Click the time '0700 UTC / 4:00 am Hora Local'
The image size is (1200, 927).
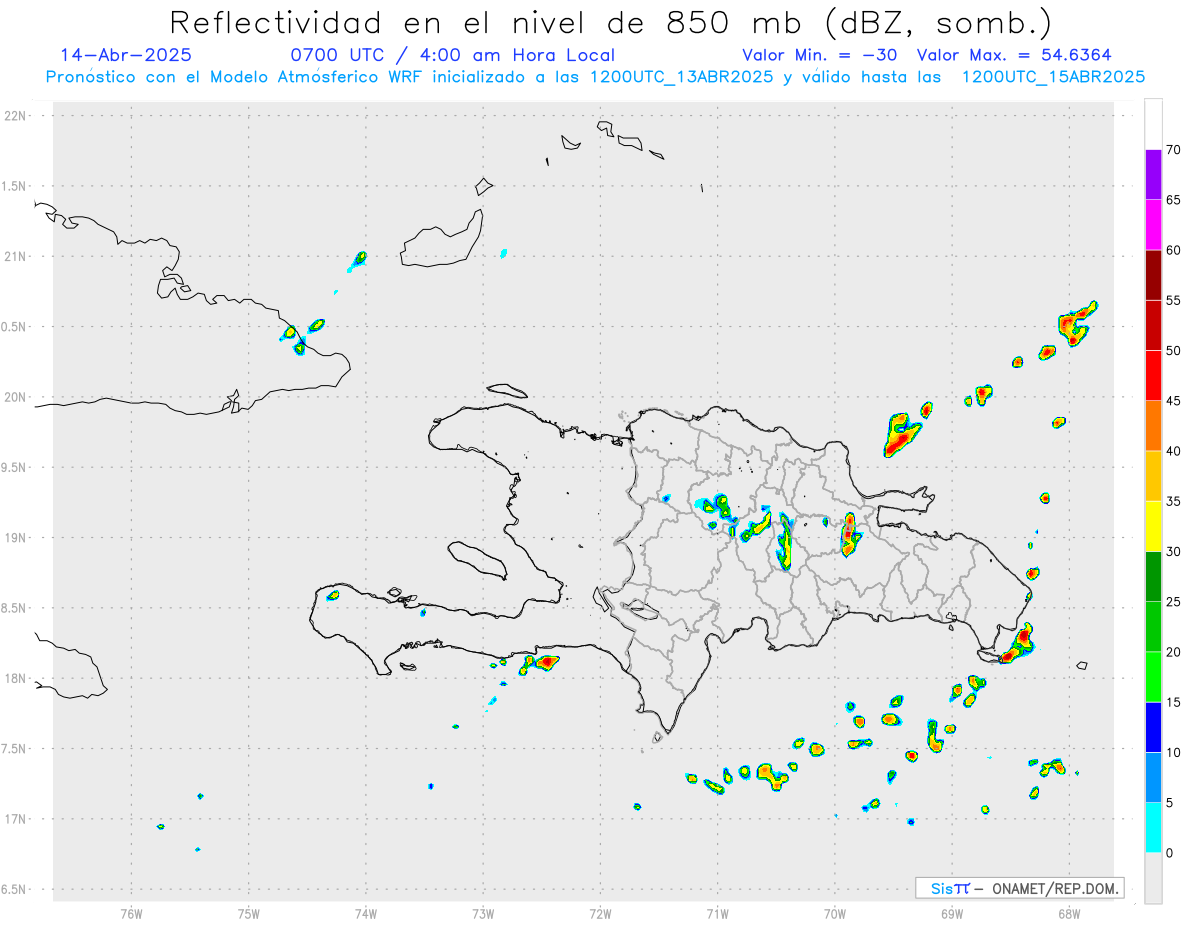[x=452, y=55]
